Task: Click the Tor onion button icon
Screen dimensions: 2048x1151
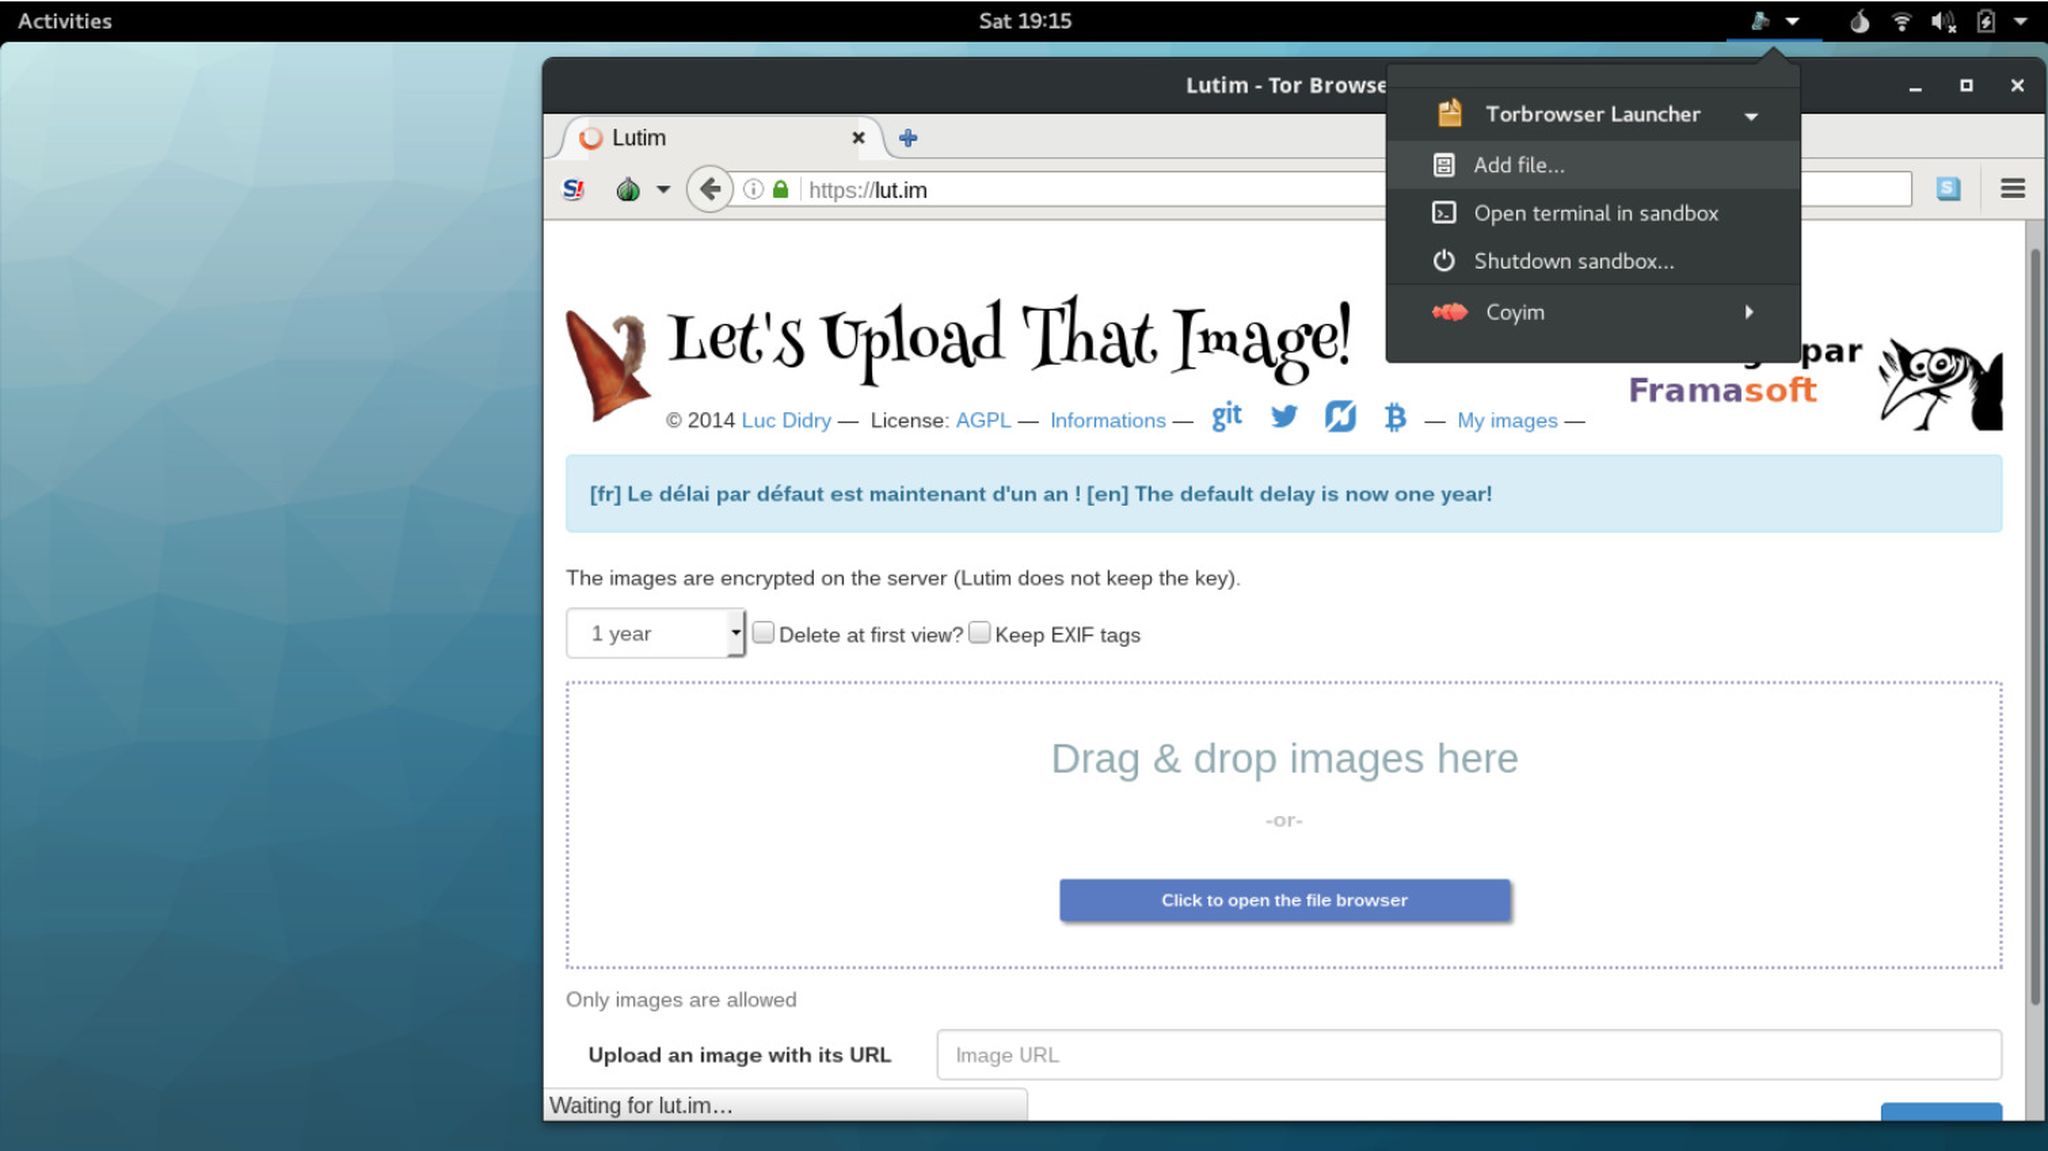Action: click(x=628, y=189)
